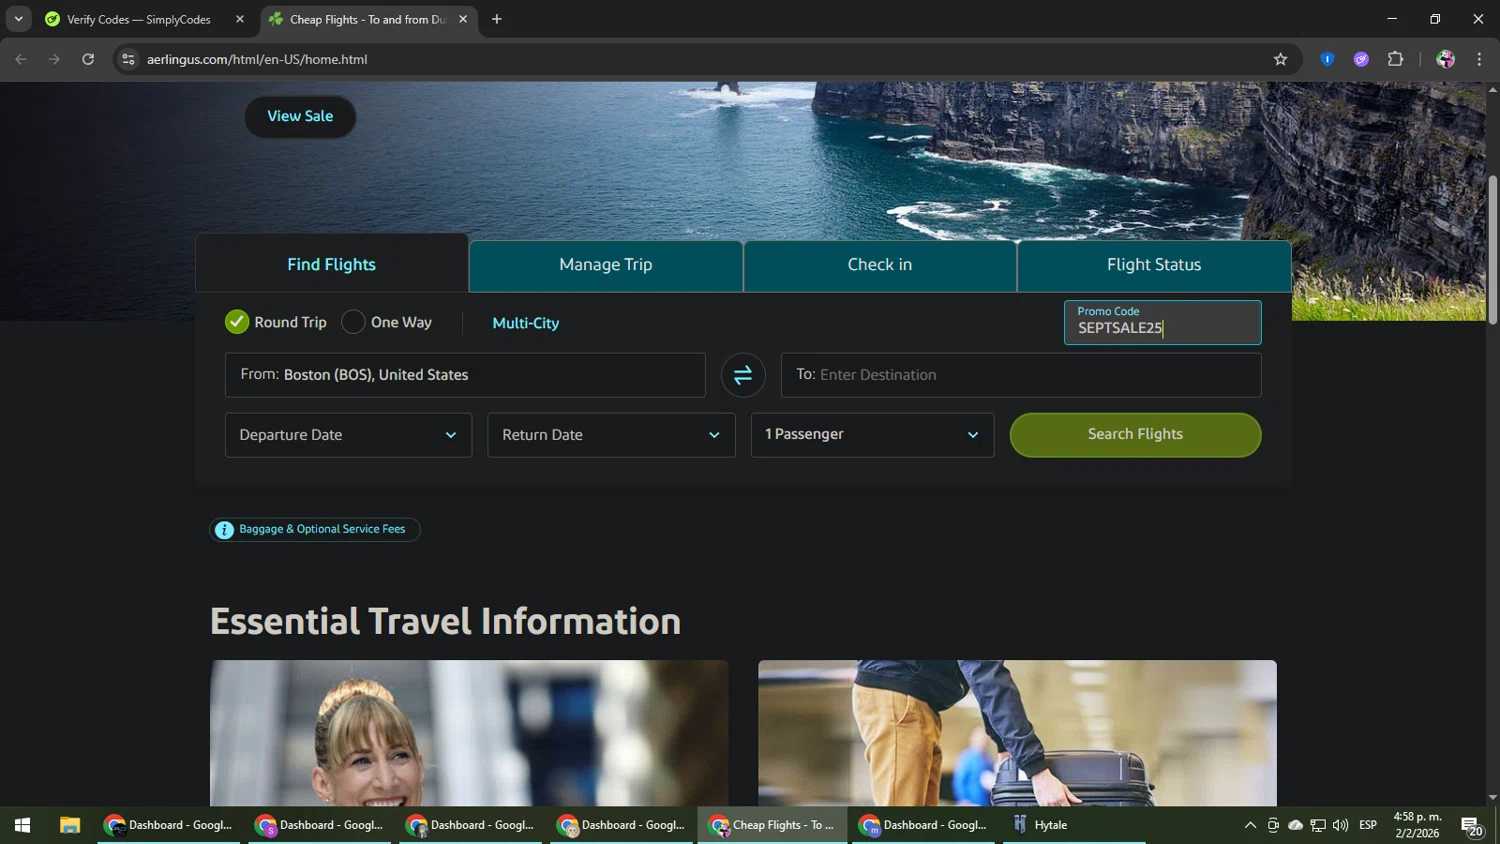Open smiling woman travel info thumbnail
1500x844 pixels.
coord(469,733)
